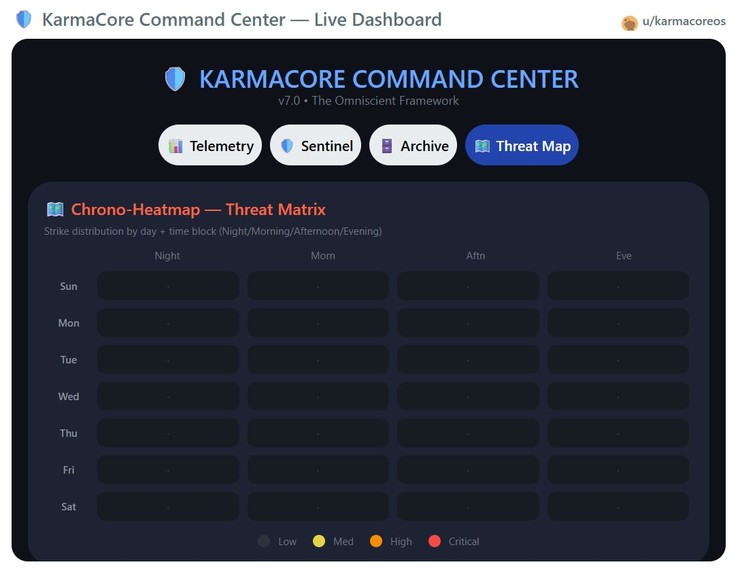Select the Mon Morn heatmap cell
740x573 pixels.
point(318,322)
